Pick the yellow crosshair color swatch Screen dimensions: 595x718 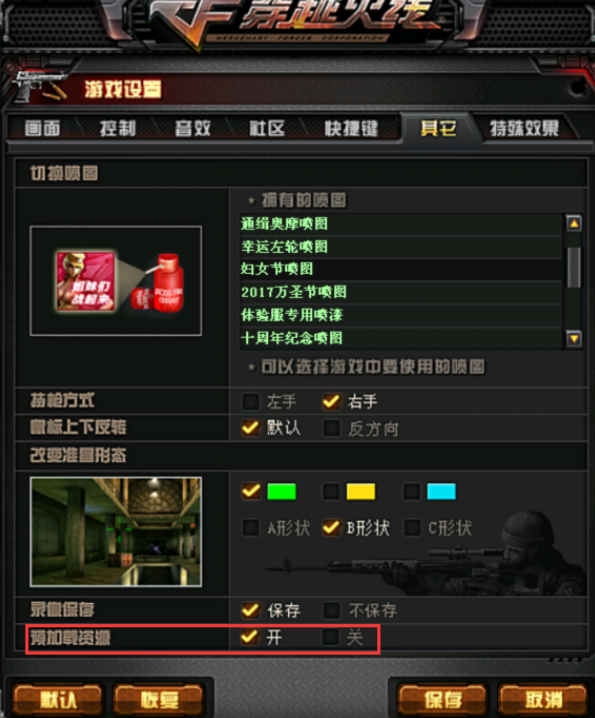tap(361, 491)
